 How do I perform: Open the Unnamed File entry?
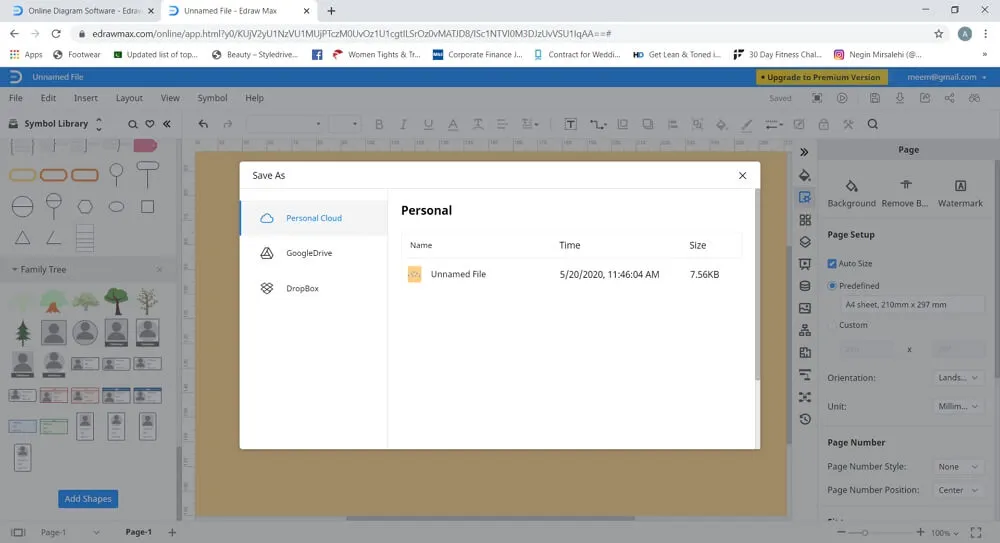tap(458, 274)
